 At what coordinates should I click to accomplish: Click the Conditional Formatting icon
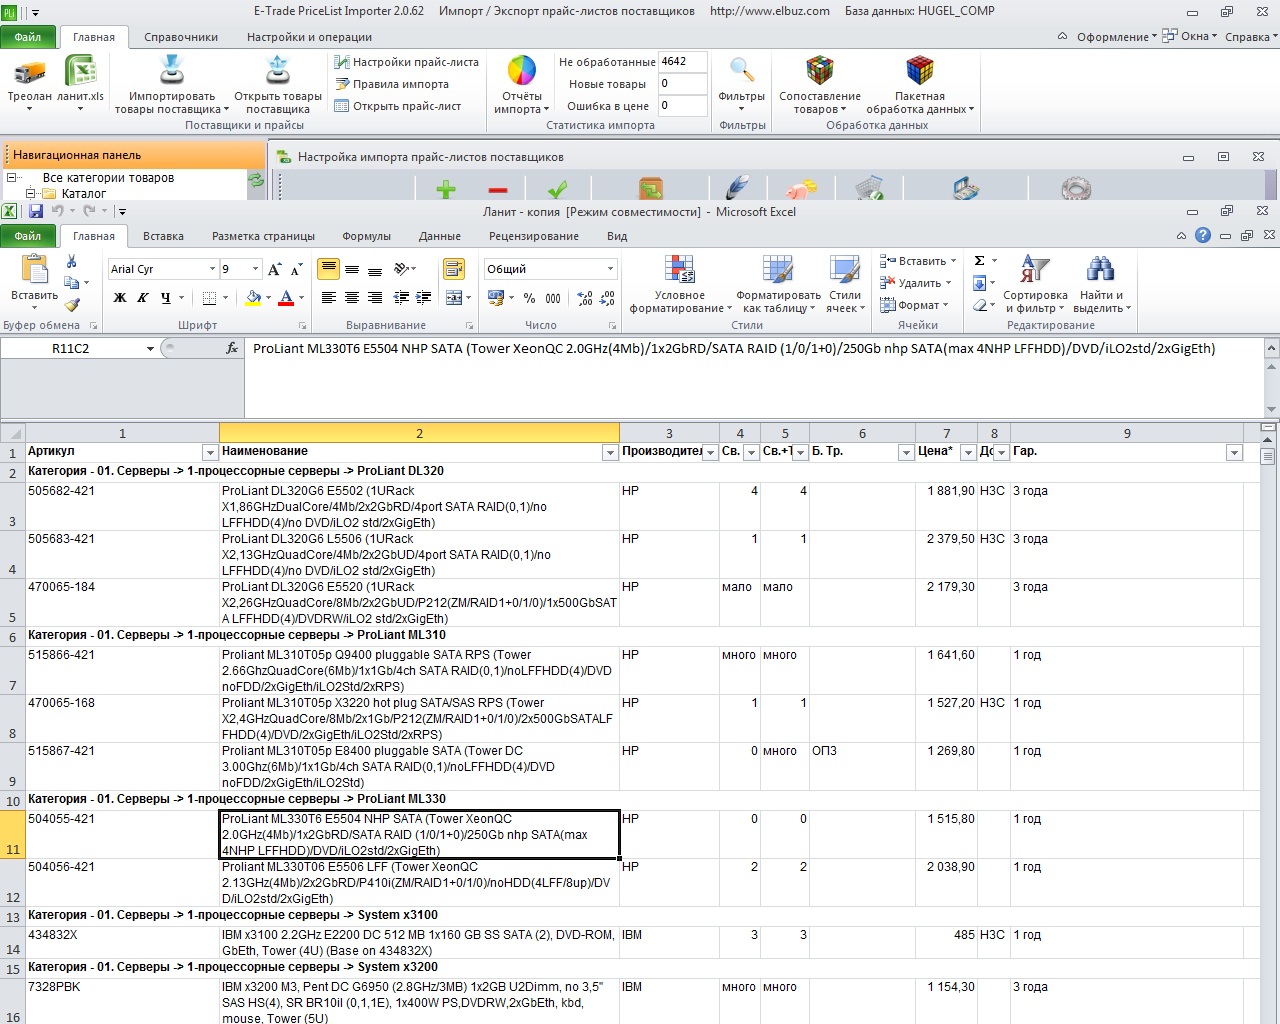pyautogui.click(x=680, y=270)
